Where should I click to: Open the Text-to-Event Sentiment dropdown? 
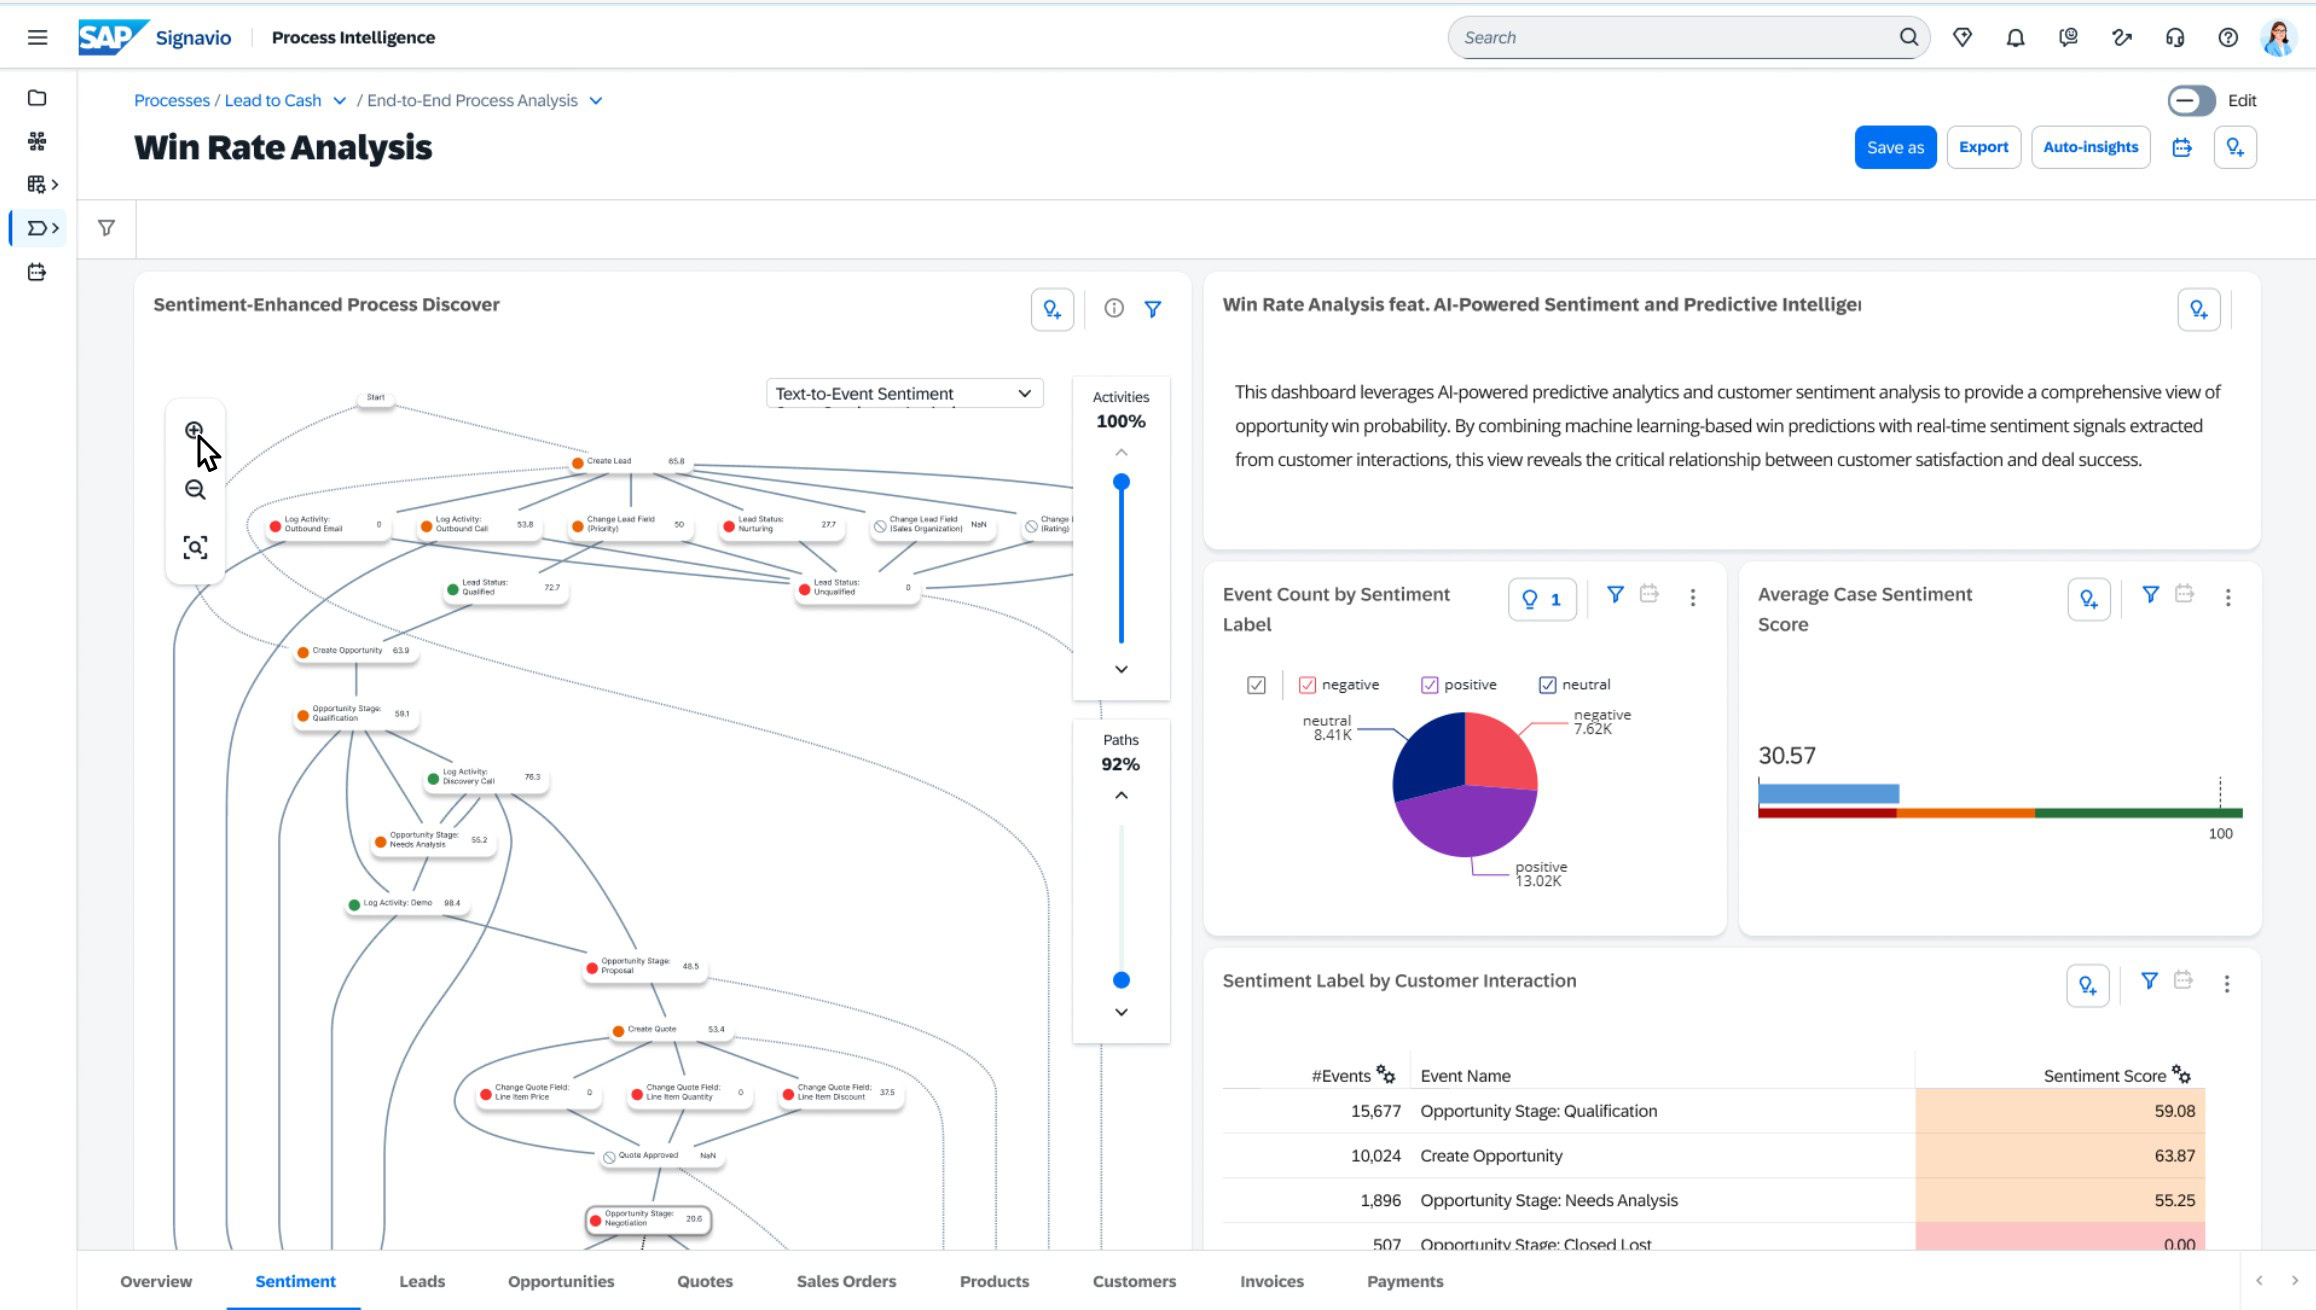pyautogui.click(x=904, y=393)
